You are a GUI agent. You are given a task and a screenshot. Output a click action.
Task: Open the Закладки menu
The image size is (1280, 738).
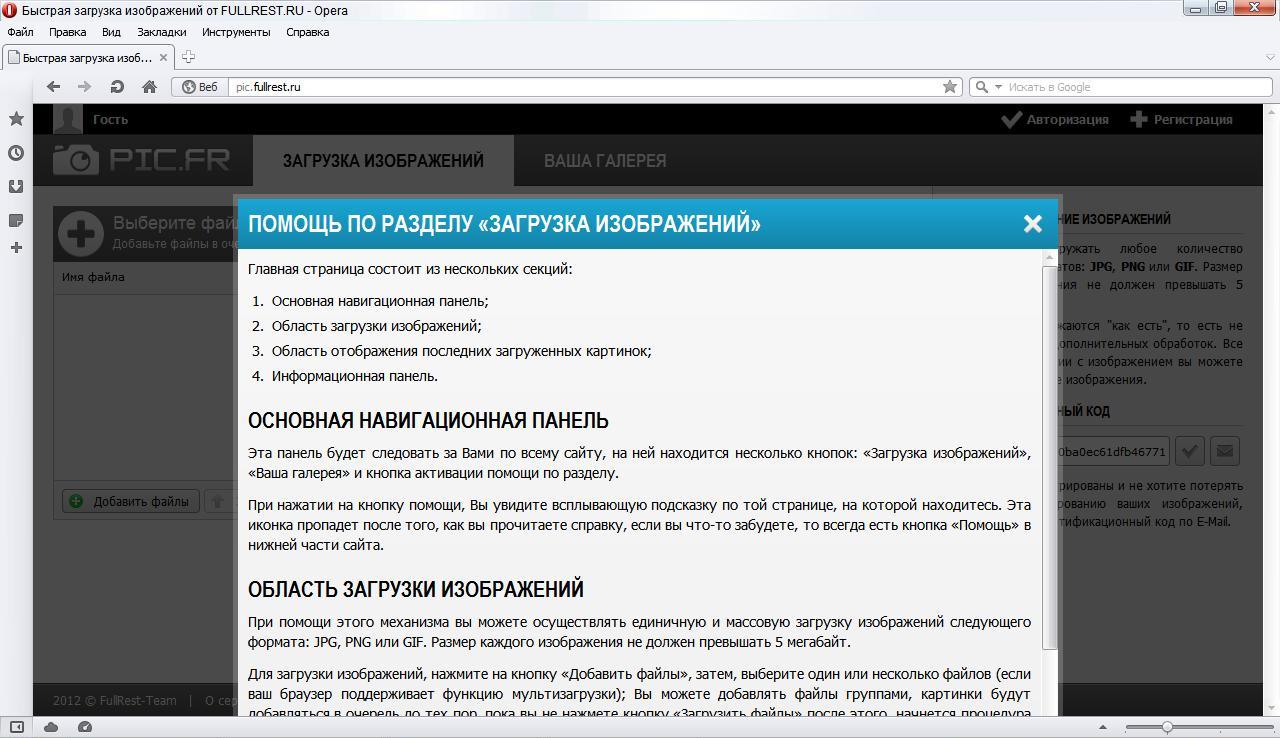click(x=161, y=32)
